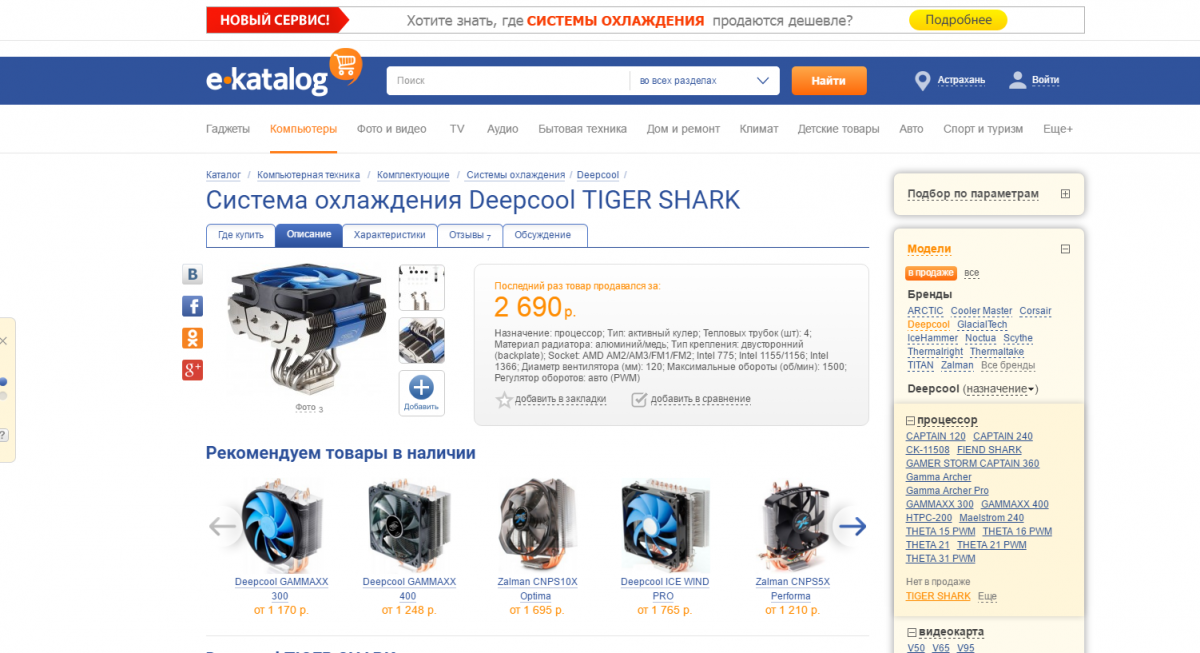Share product on Facebook icon

pyautogui.click(x=192, y=306)
